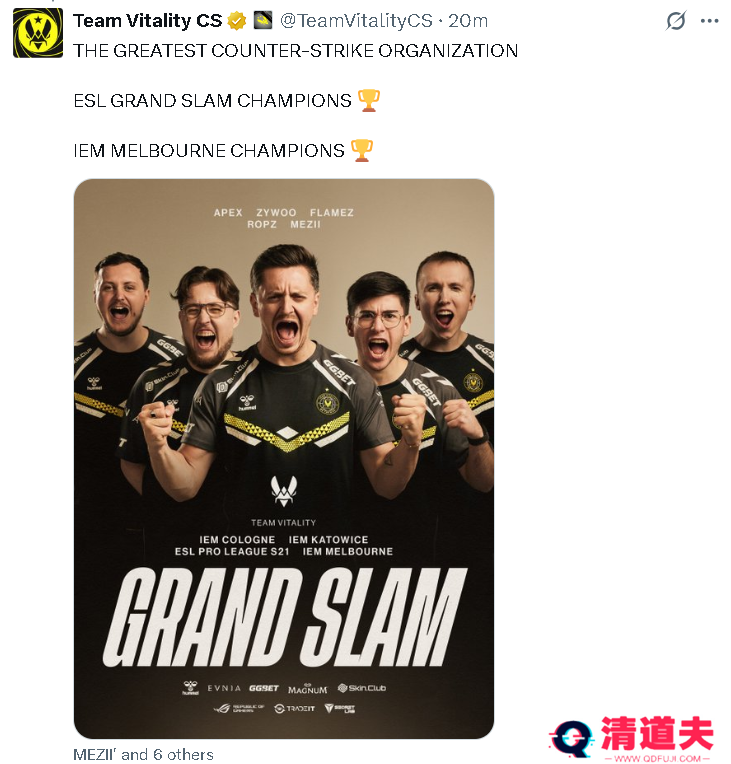Open the Grok explain-post icon

coord(676,21)
